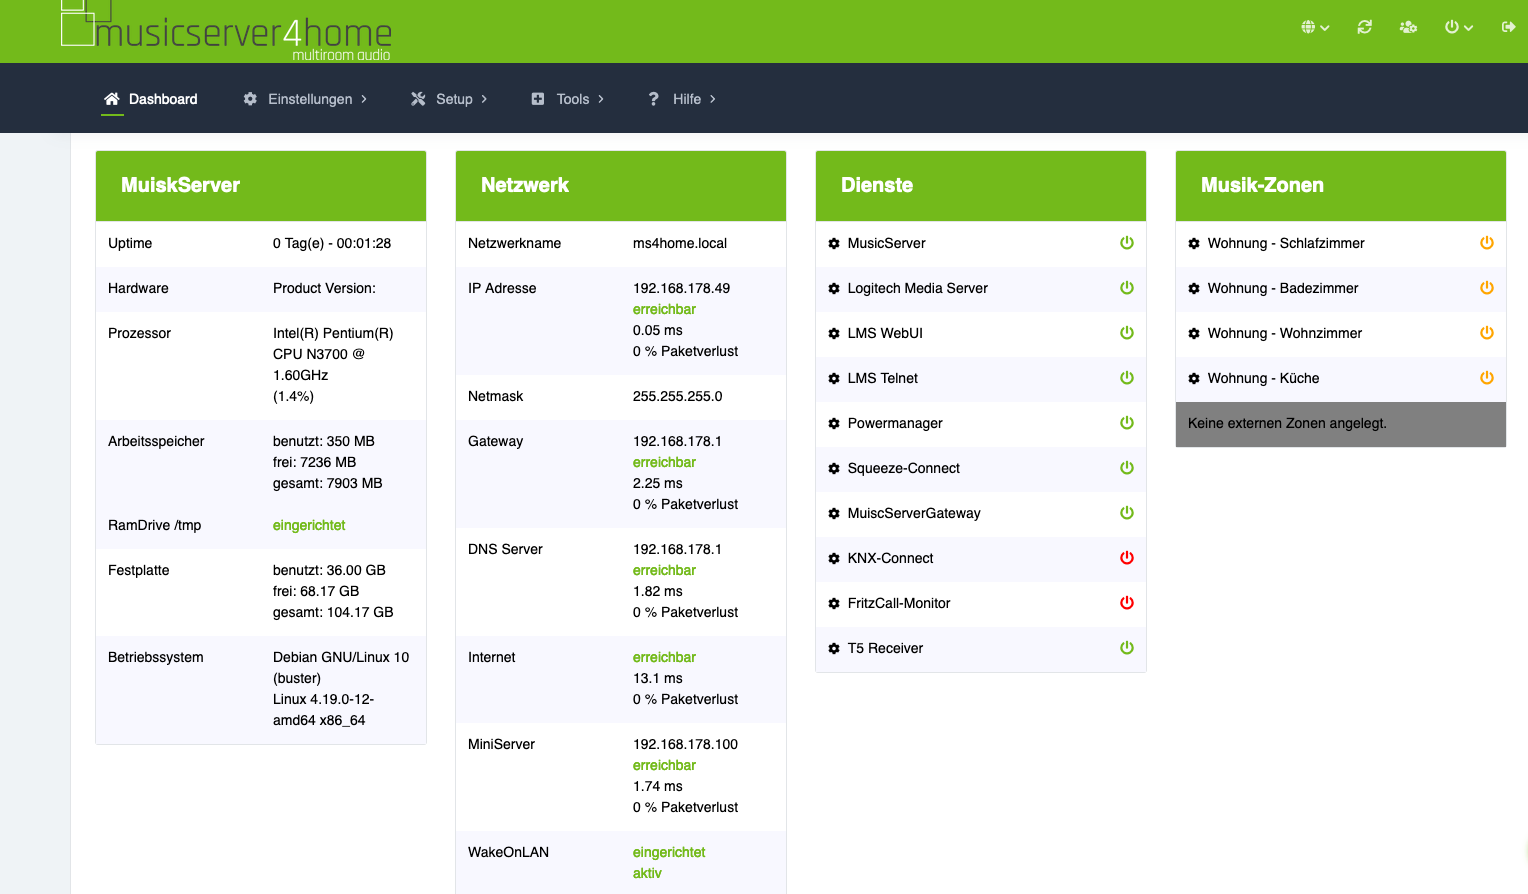Viewport: 1528px width, 894px height.
Task: Open settings gear for Wohnung - Schlafzimmer
Action: pos(1194,244)
